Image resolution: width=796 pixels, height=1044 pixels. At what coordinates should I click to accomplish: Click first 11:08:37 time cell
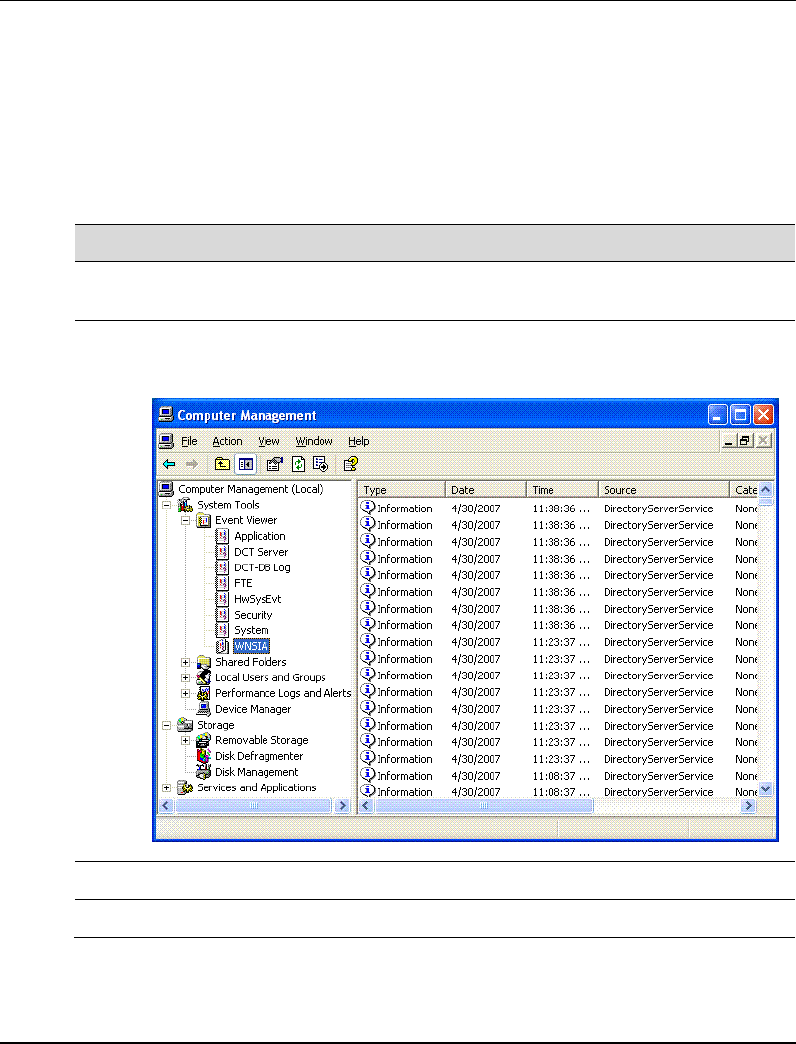coord(560,776)
